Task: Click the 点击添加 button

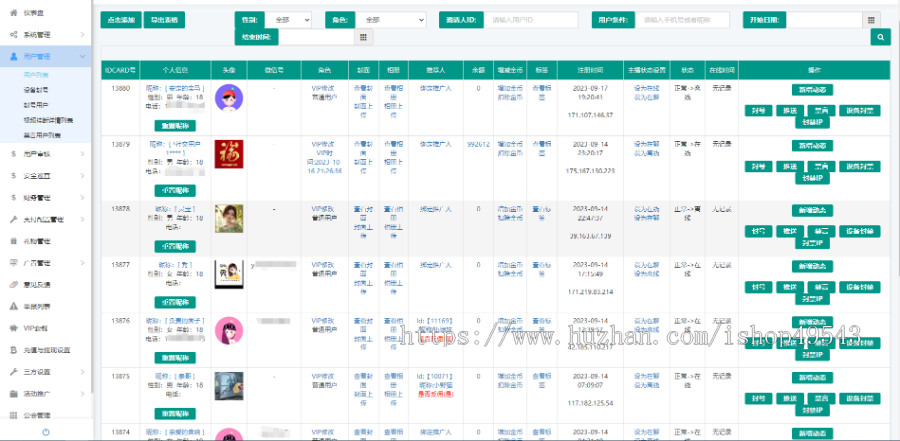Action: coord(121,20)
